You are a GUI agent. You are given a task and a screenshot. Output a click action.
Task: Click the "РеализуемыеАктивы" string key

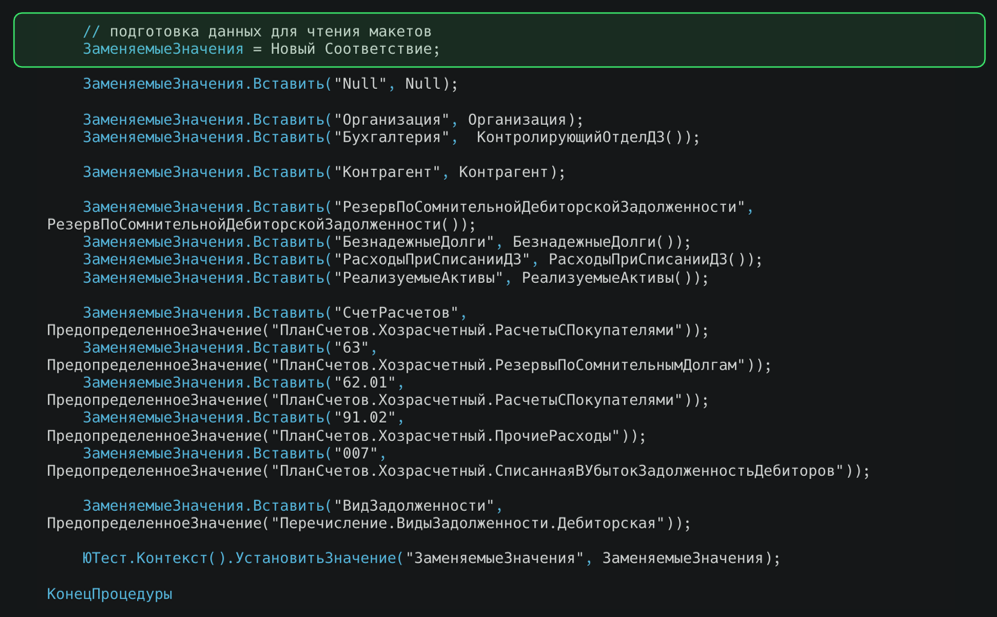(x=418, y=278)
